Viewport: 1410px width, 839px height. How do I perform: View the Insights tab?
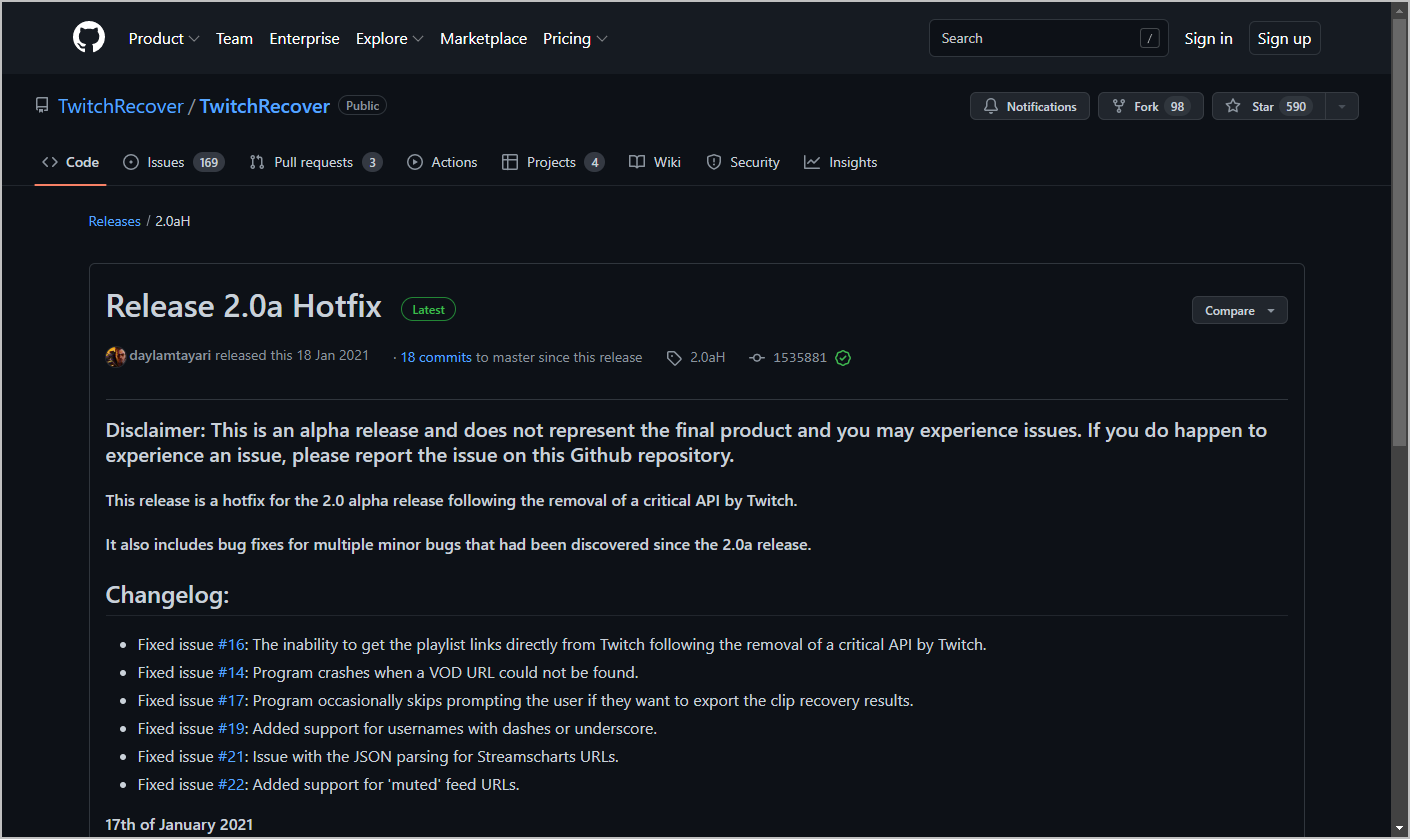coord(841,162)
